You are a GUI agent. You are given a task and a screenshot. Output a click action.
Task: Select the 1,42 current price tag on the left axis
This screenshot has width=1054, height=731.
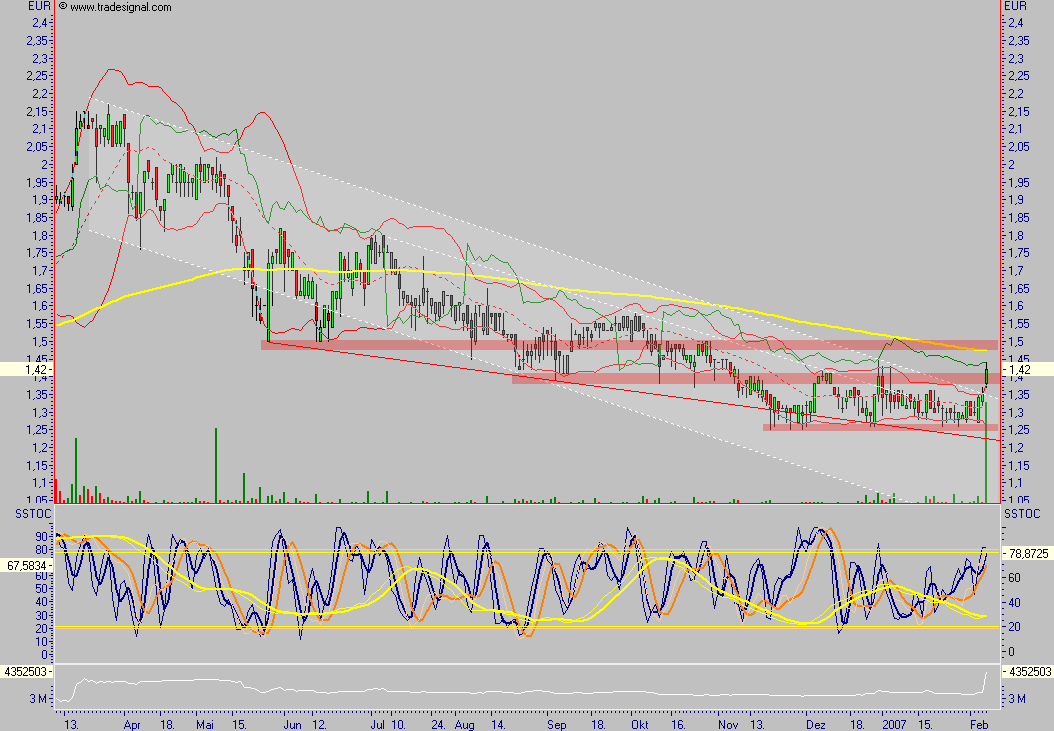[26, 369]
